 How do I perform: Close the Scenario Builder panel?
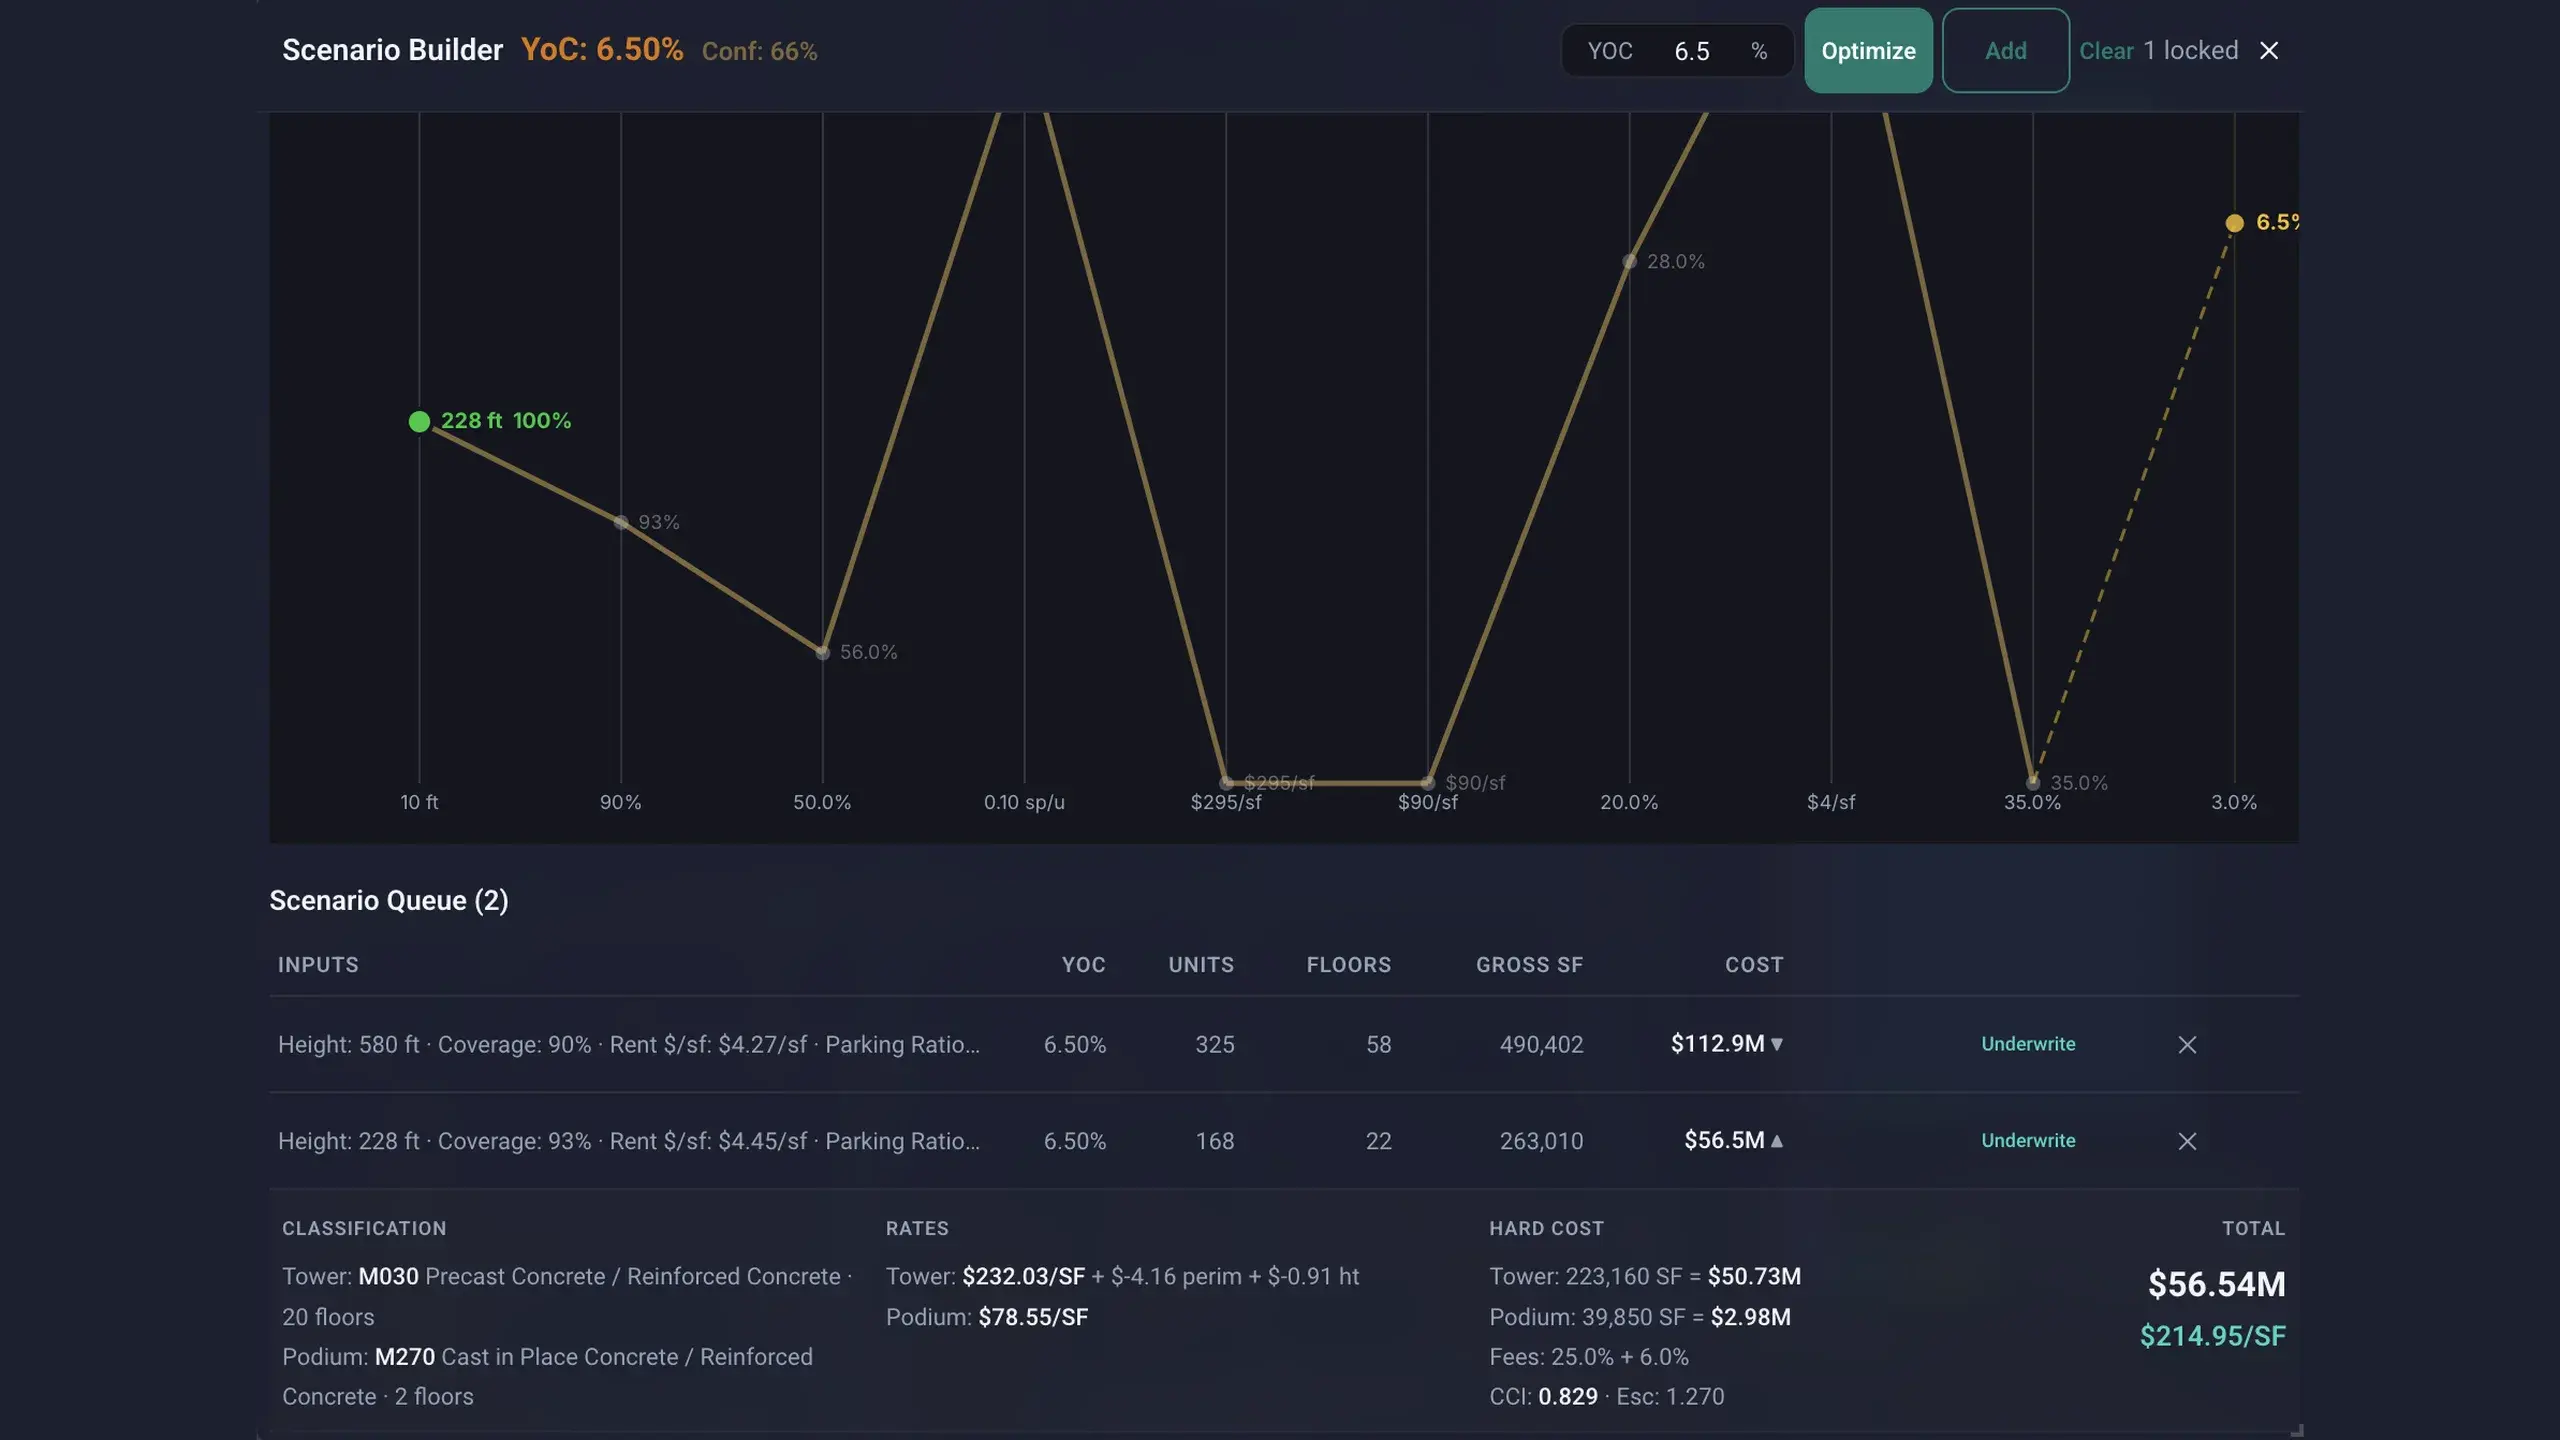pos(2269,51)
